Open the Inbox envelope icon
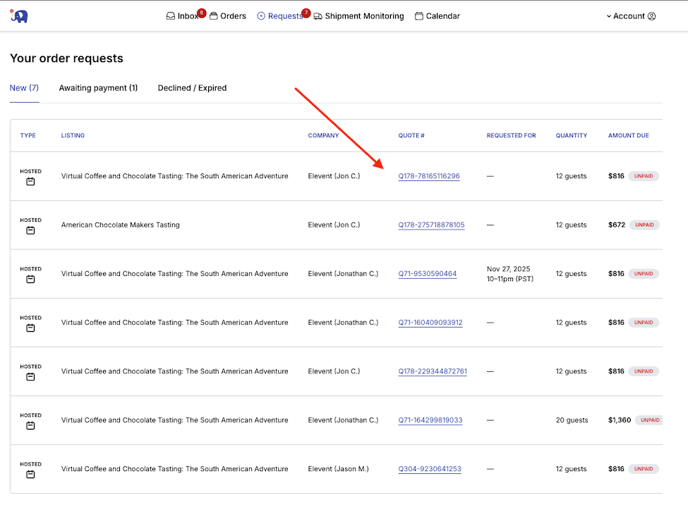This screenshot has width=688, height=524. pyautogui.click(x=171, y=16)
